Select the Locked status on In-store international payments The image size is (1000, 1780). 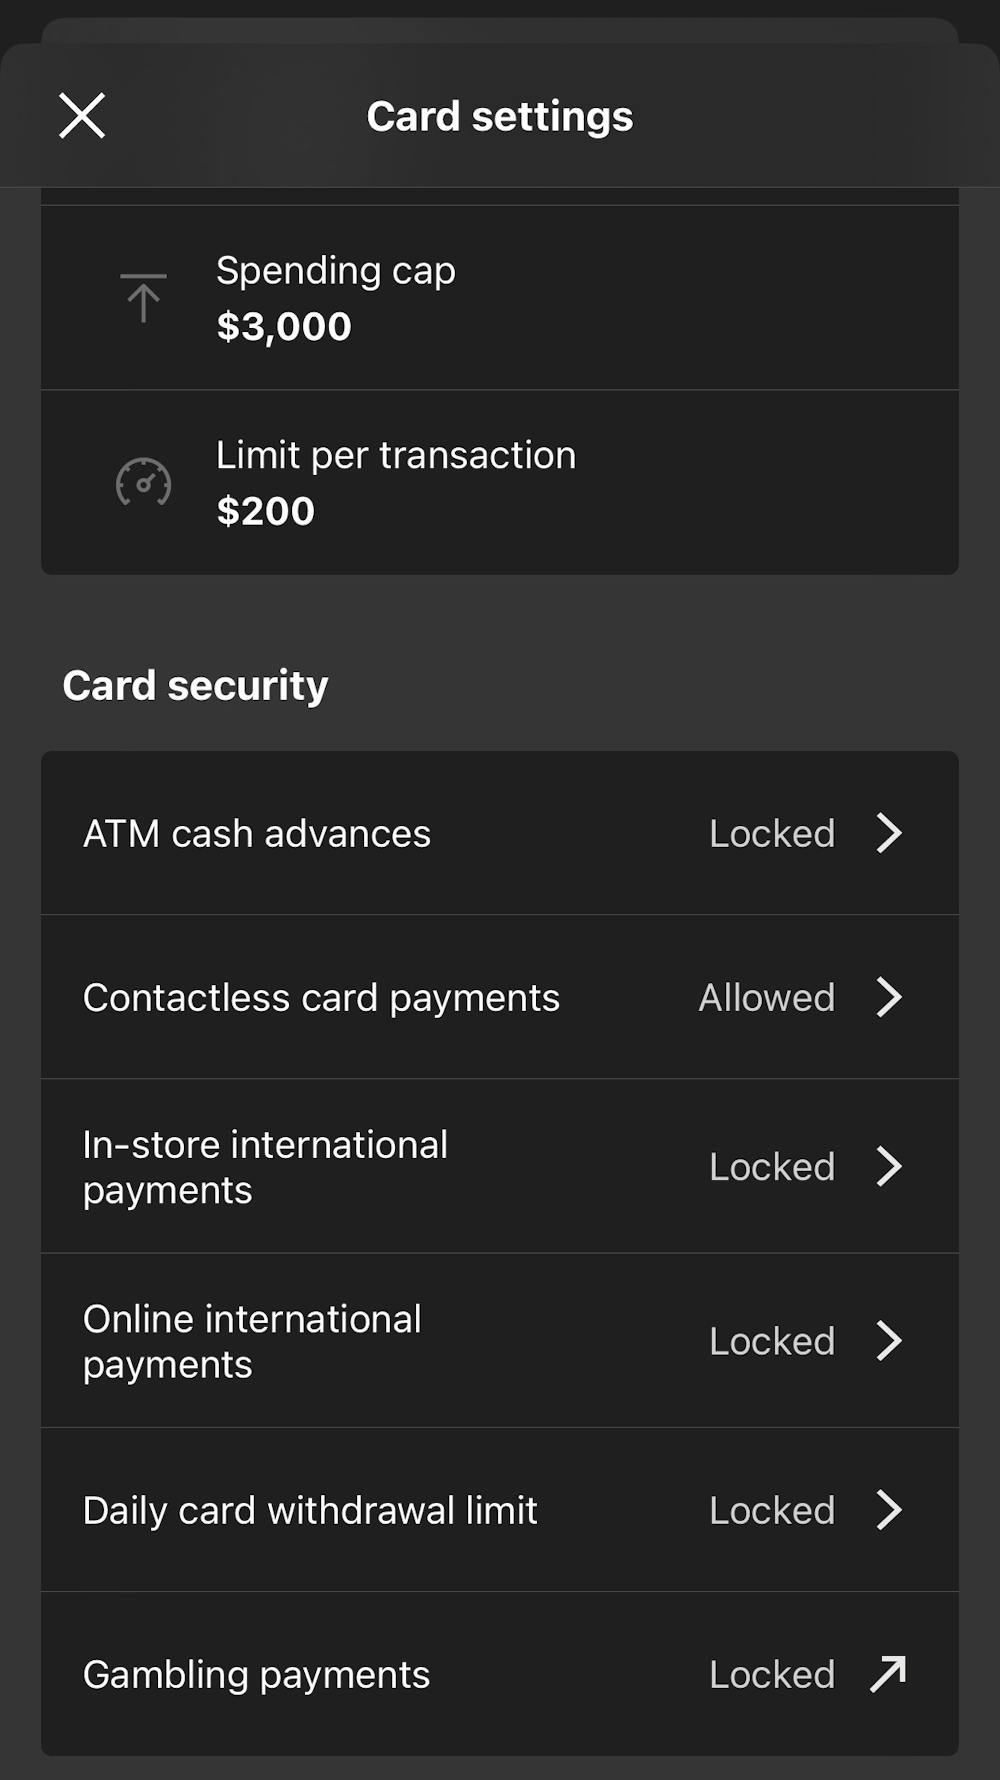click(771, 1166)
